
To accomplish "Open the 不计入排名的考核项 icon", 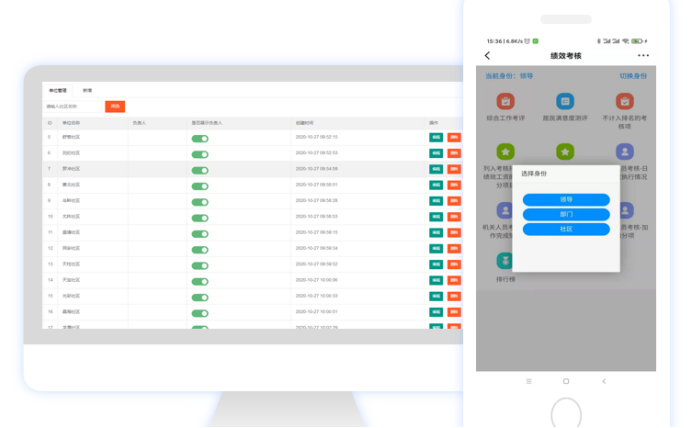I will (624, 101).
